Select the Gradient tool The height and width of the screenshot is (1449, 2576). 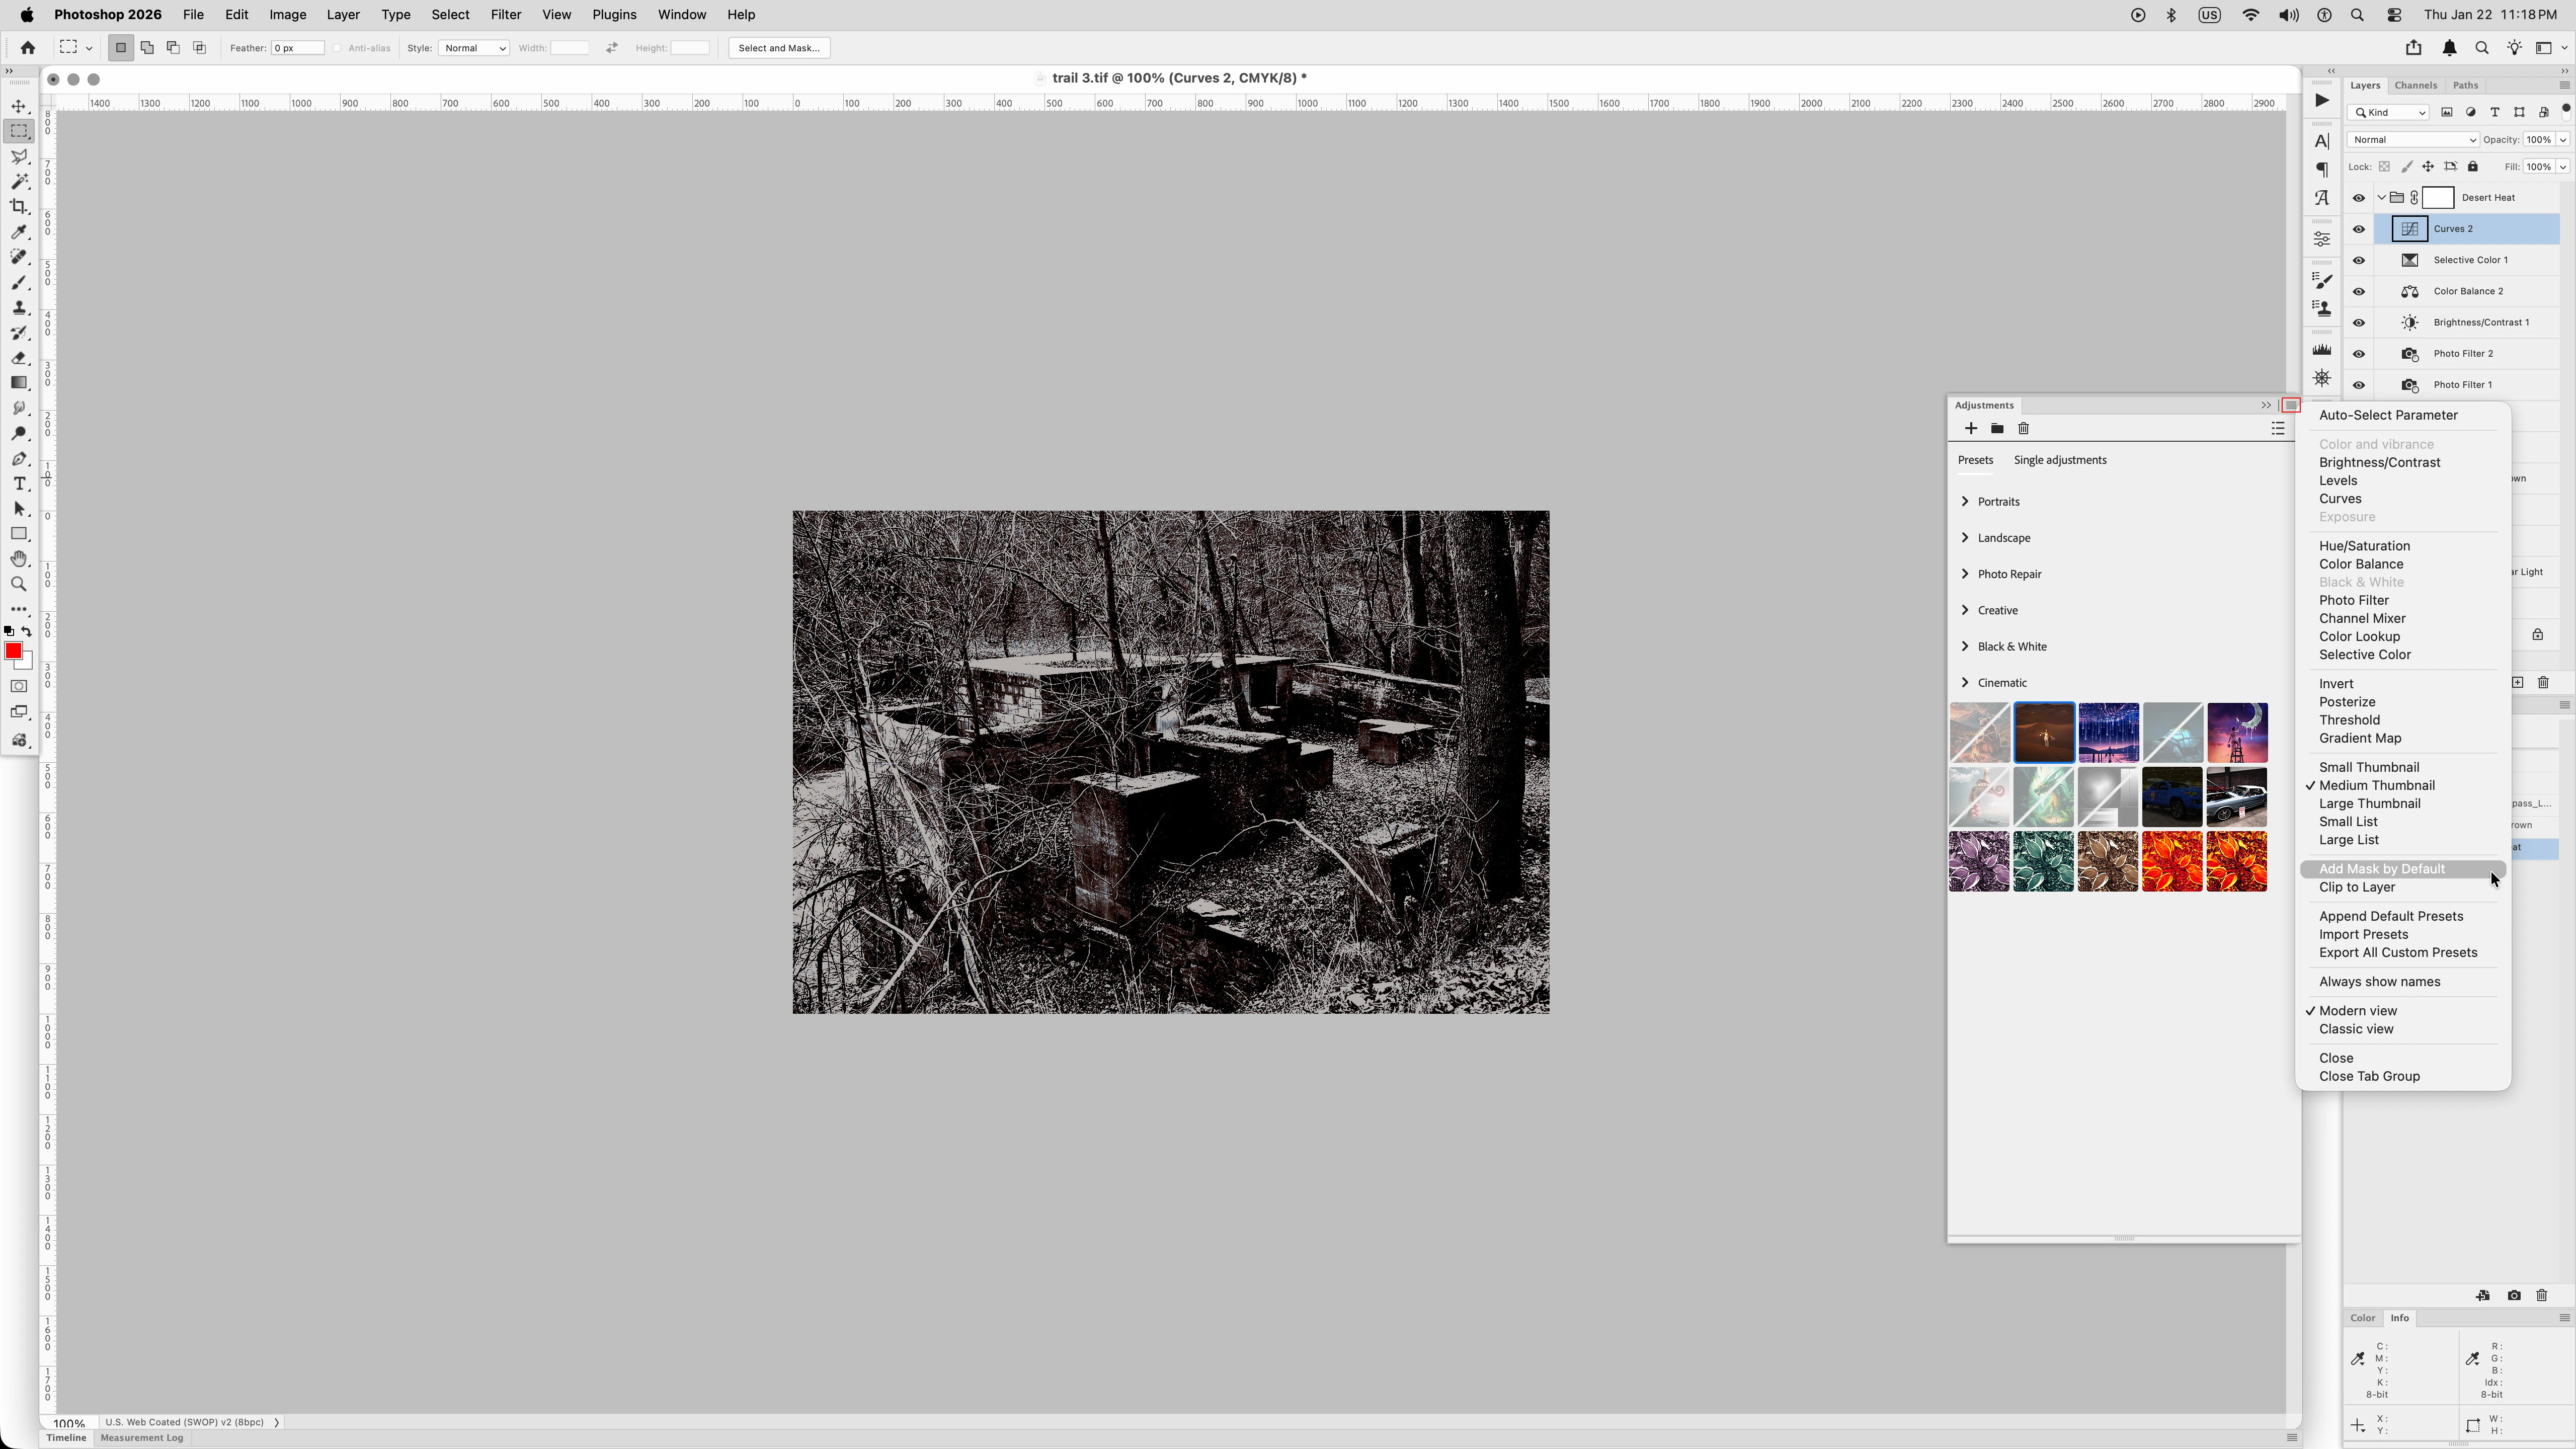coord(19,383)
